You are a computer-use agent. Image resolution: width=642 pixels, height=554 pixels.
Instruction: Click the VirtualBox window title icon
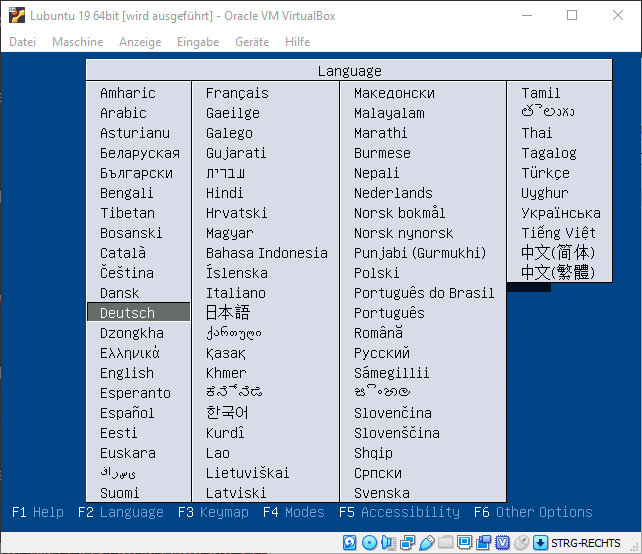click(x=17, y=16)
